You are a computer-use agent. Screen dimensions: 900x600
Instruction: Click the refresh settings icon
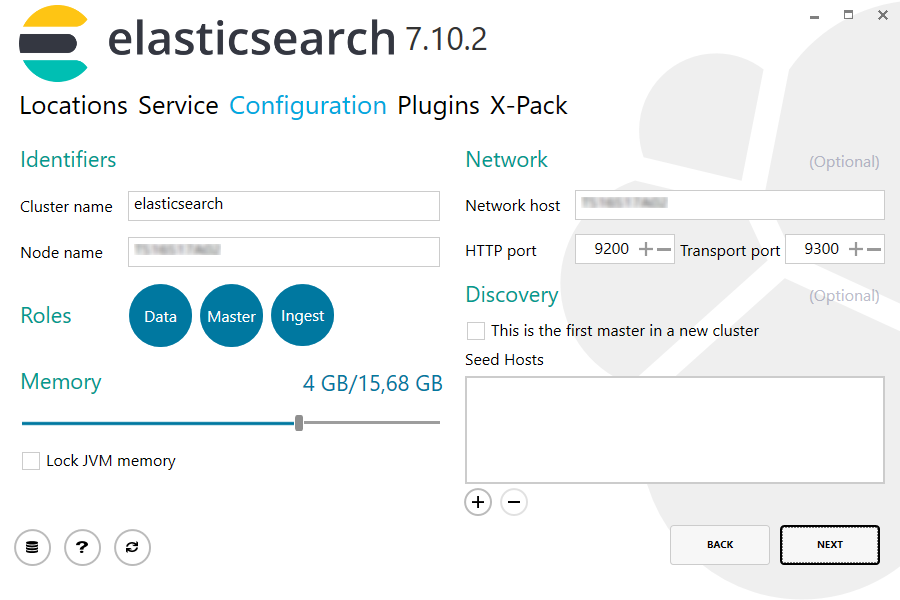(132, 547)
